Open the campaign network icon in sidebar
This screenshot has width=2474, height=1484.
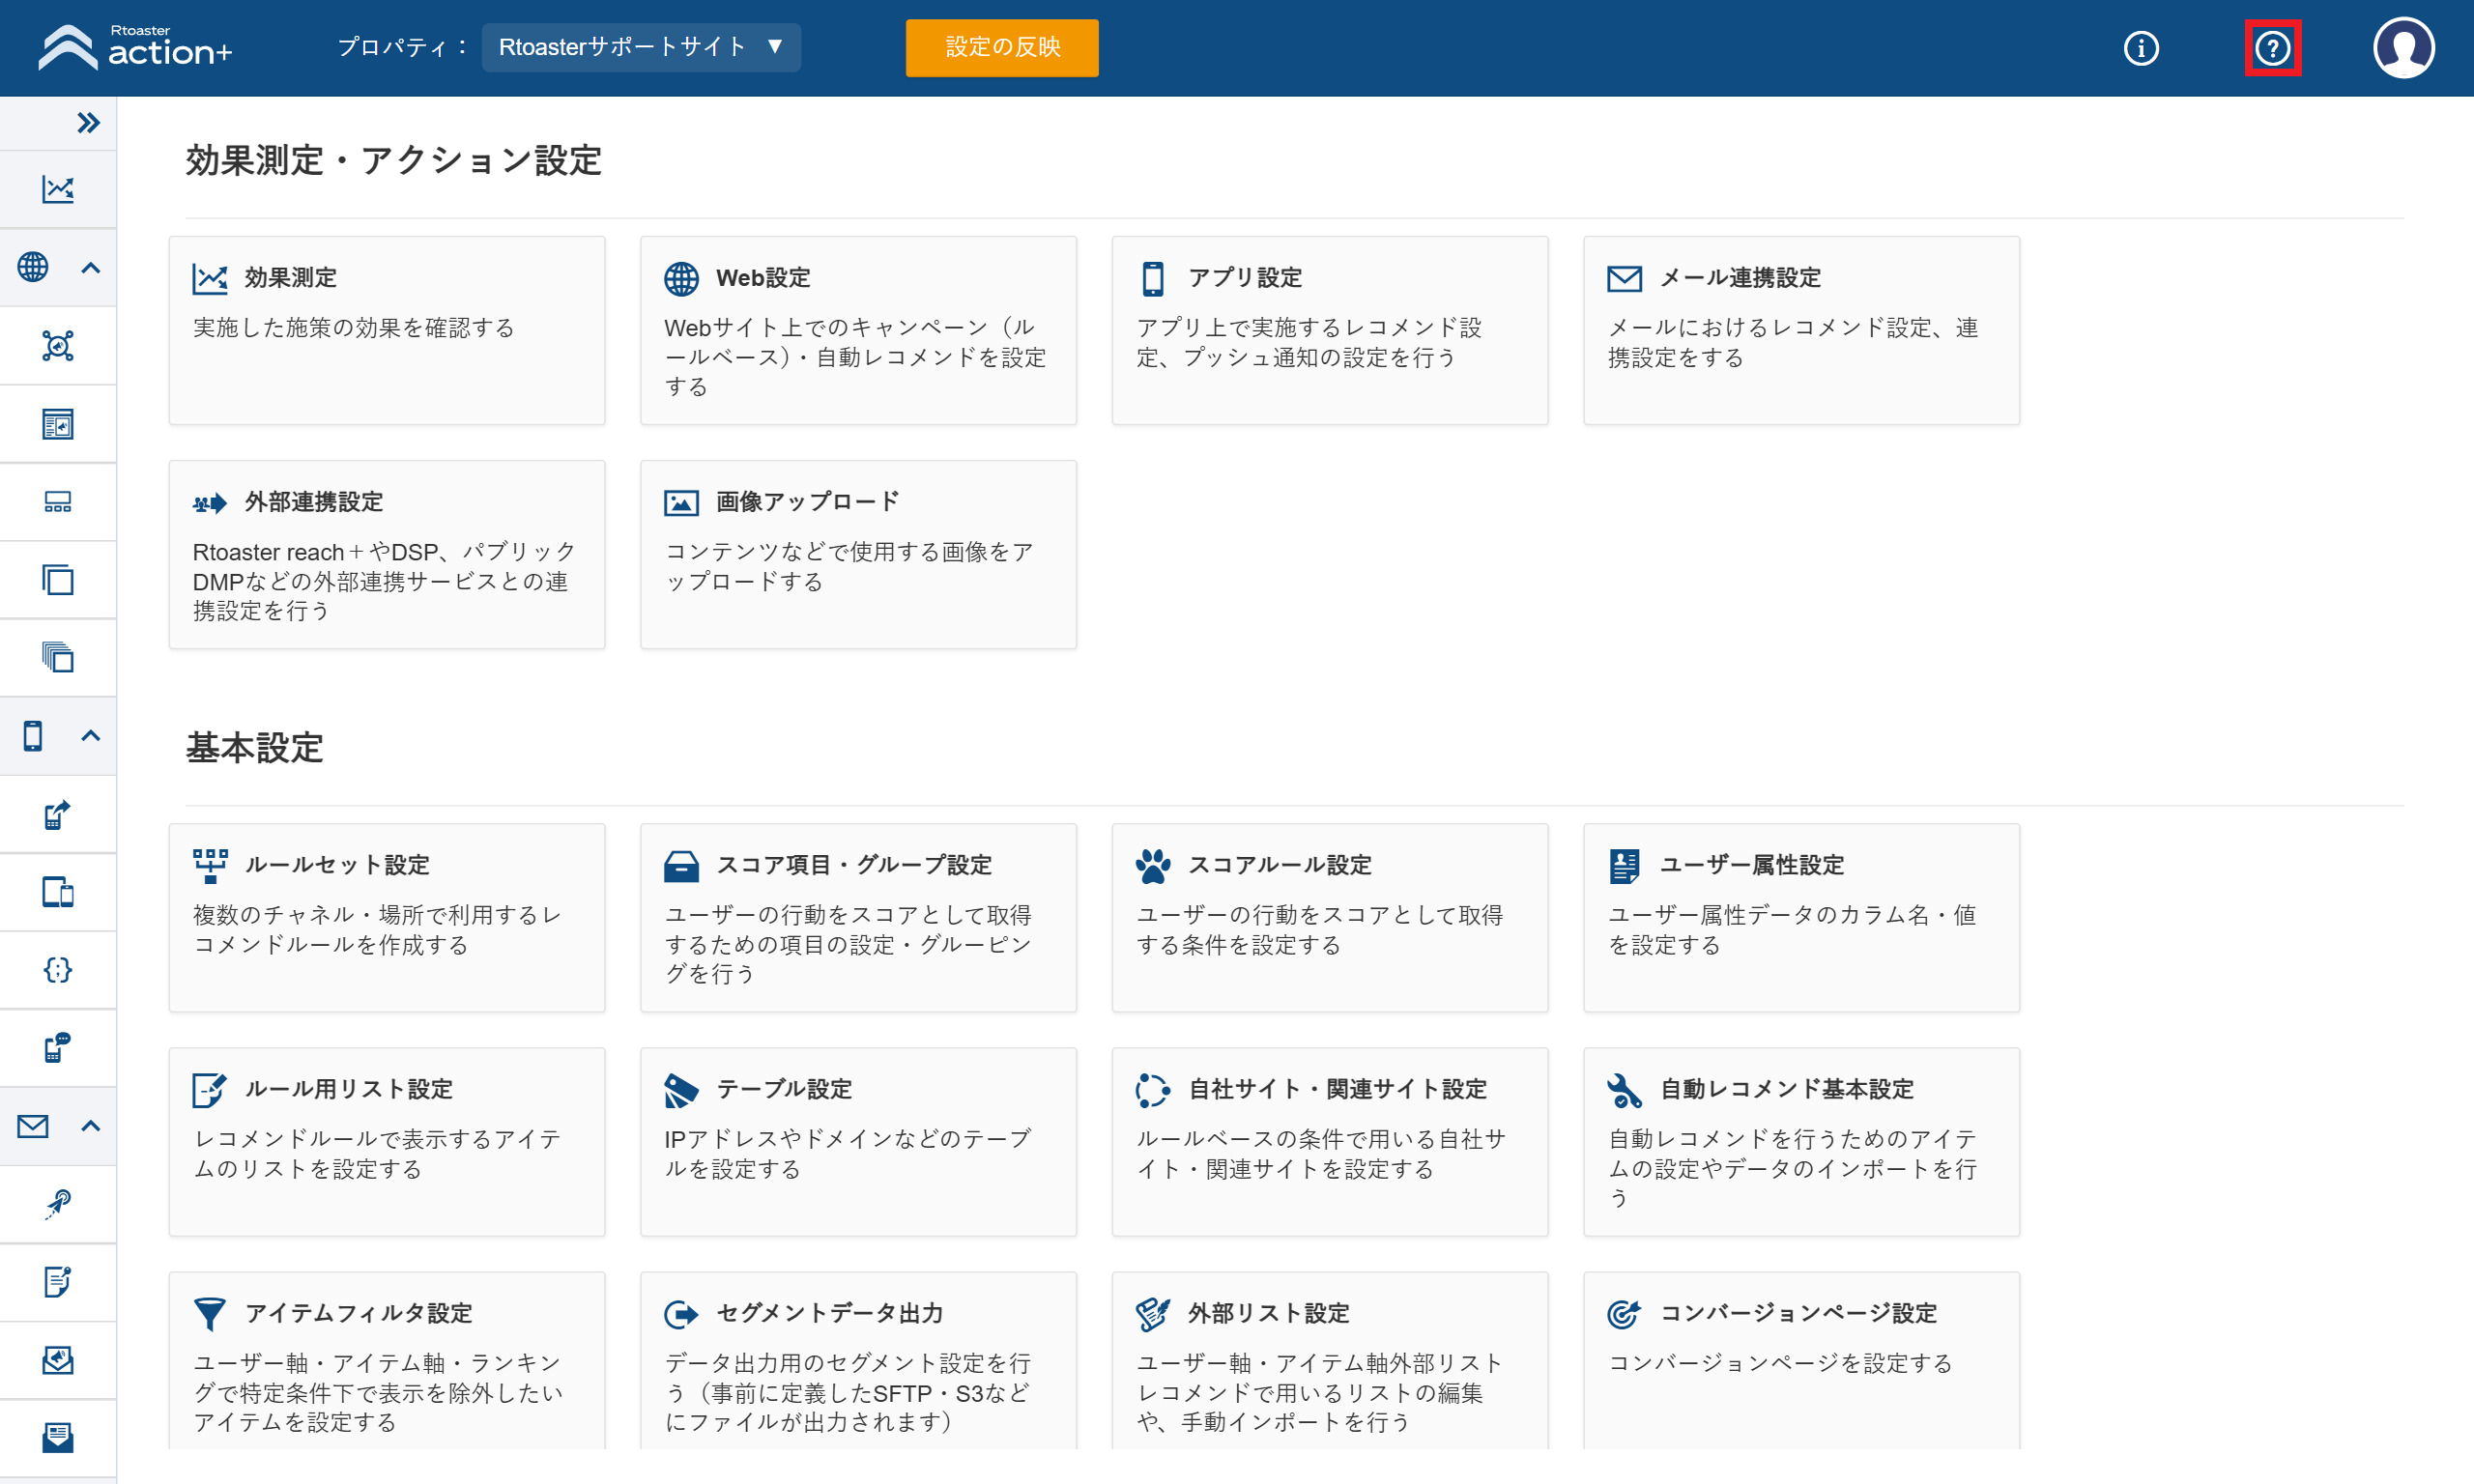pyautogui.click(x=58, y=345)
